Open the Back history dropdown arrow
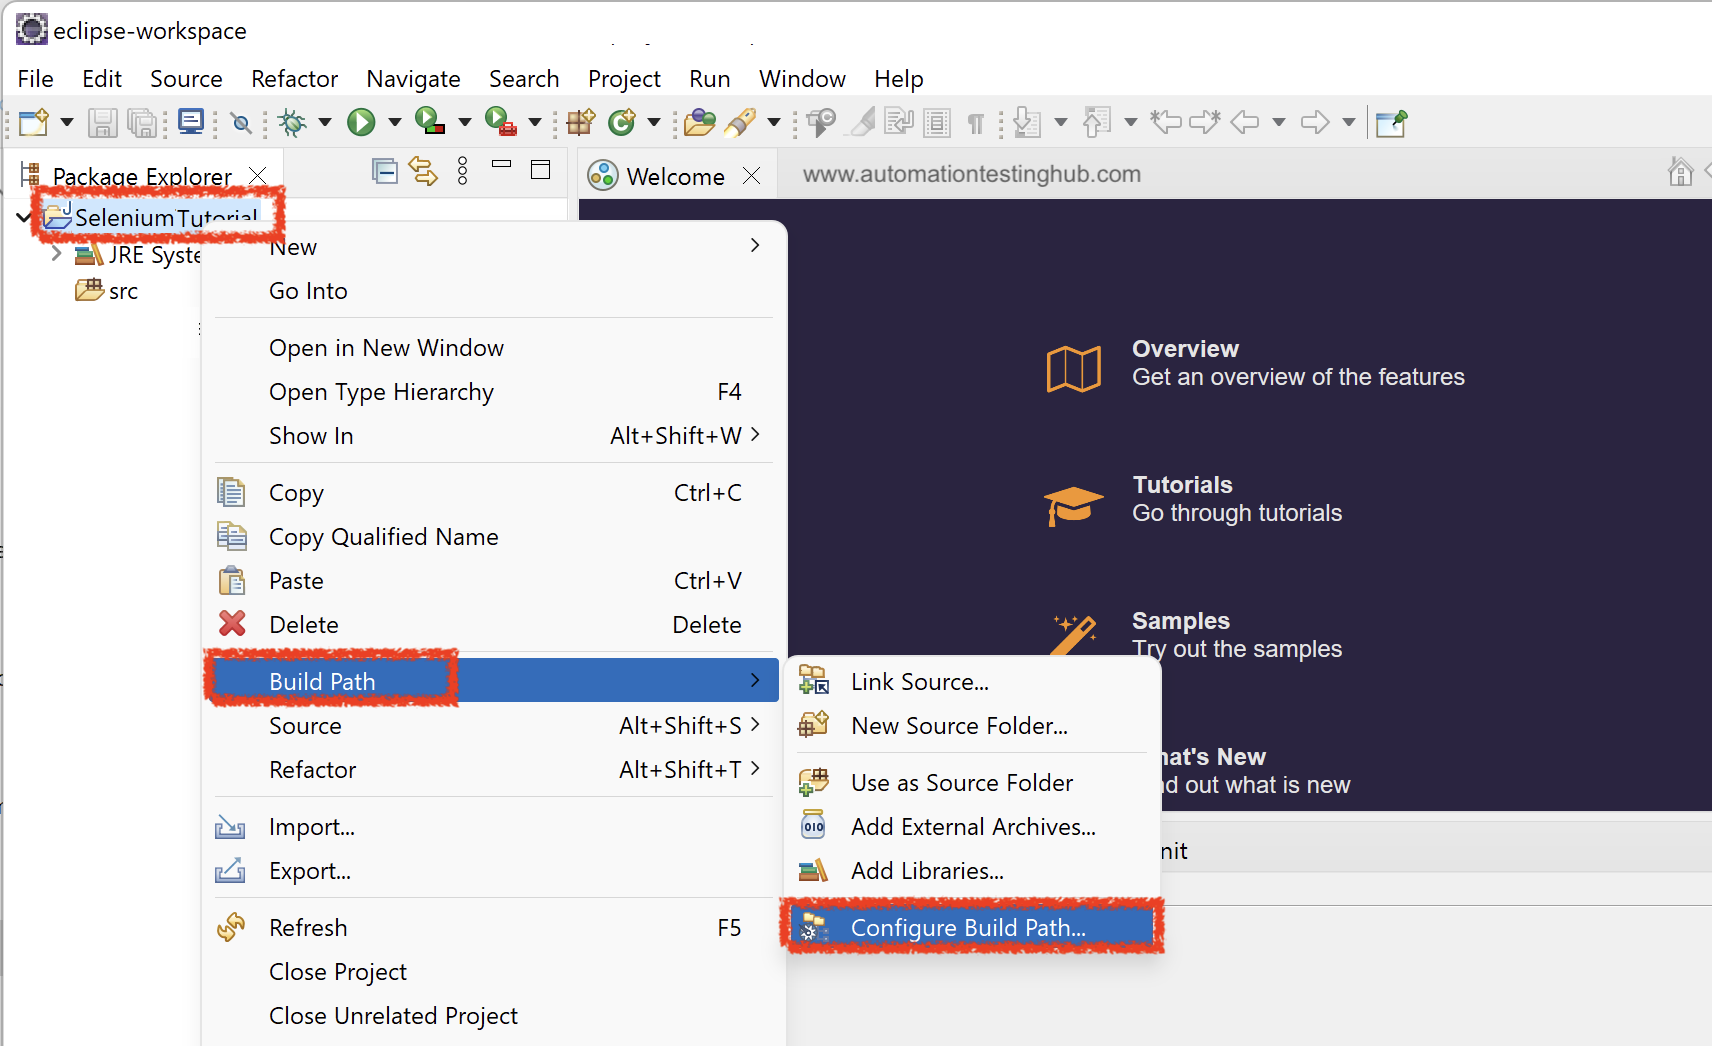The width and height of the screenshot is (1712, 1046). (x=1279, y=123)
